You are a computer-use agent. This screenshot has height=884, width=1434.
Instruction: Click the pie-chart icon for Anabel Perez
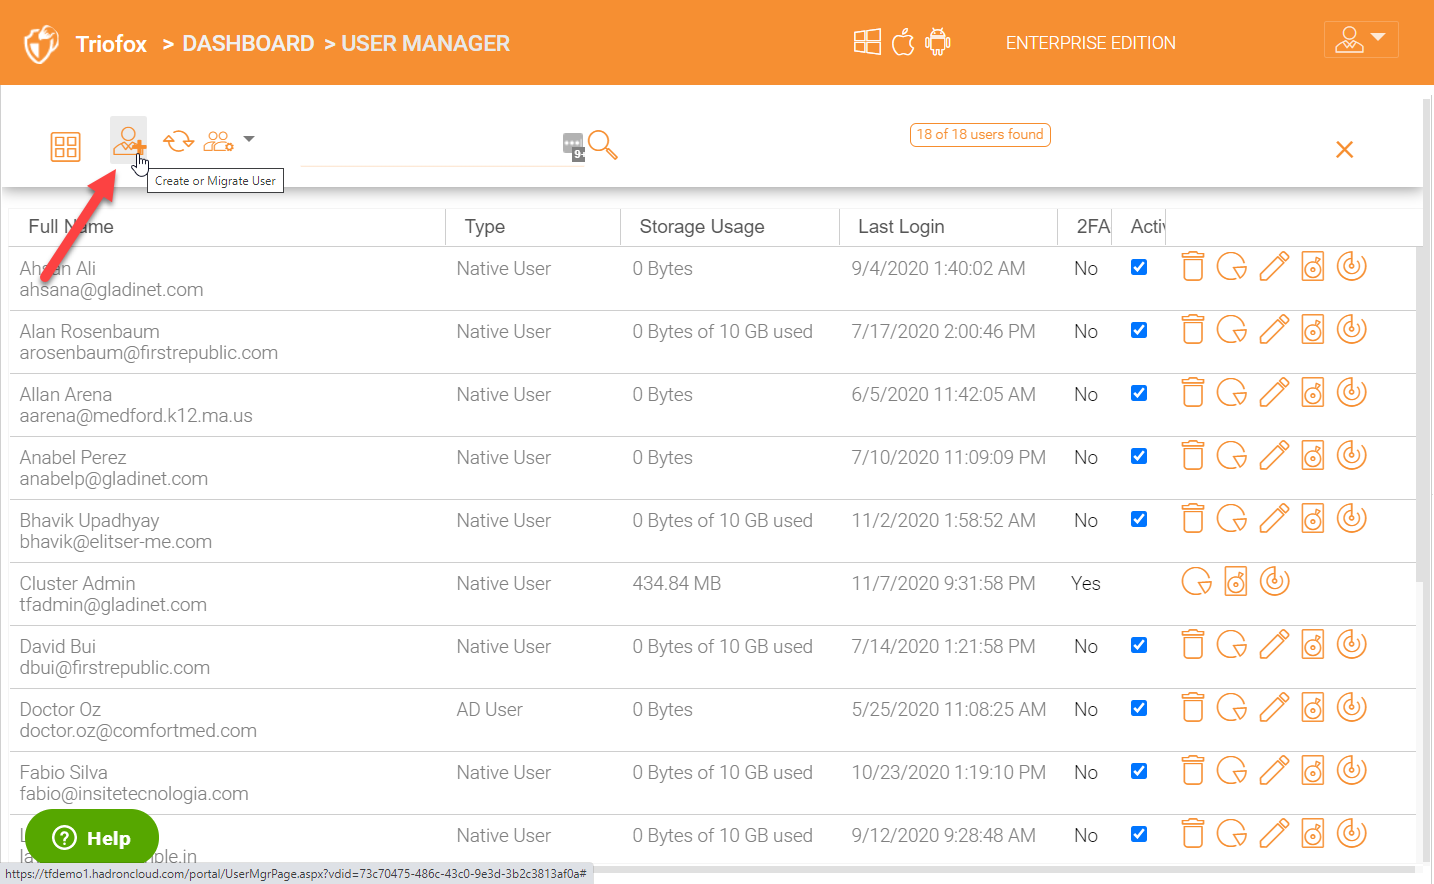pyautogui.click(x=1232, y=456)
